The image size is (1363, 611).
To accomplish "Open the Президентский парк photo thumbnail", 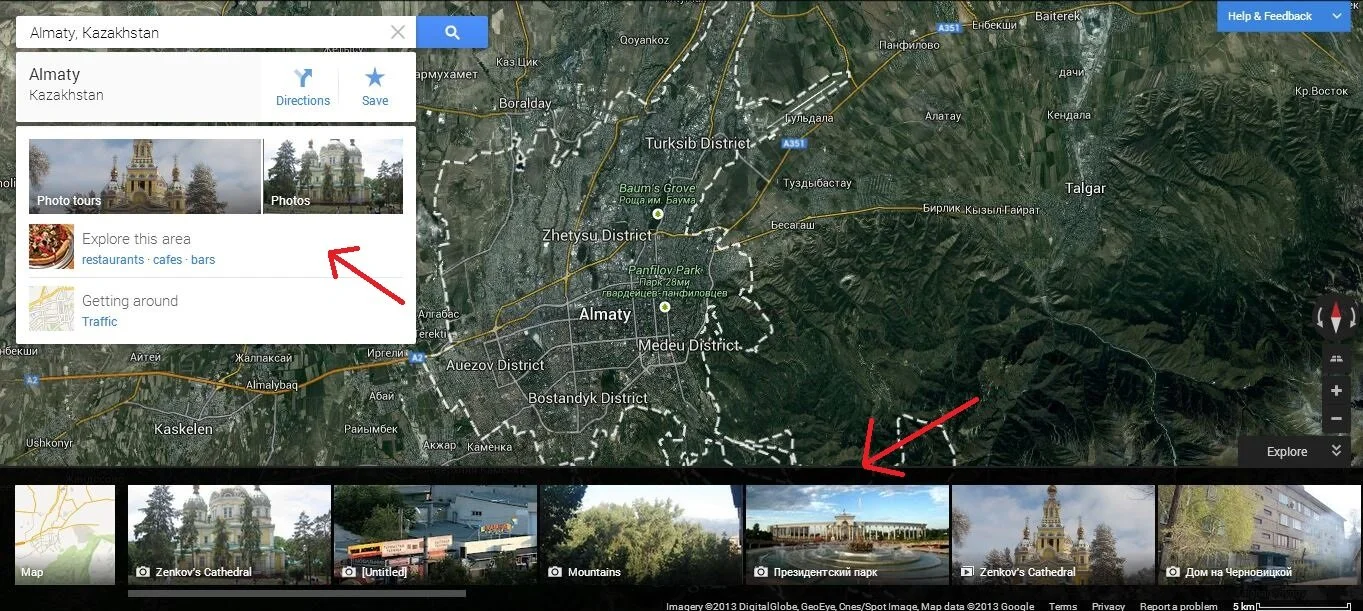I will [x=847, y=534].
